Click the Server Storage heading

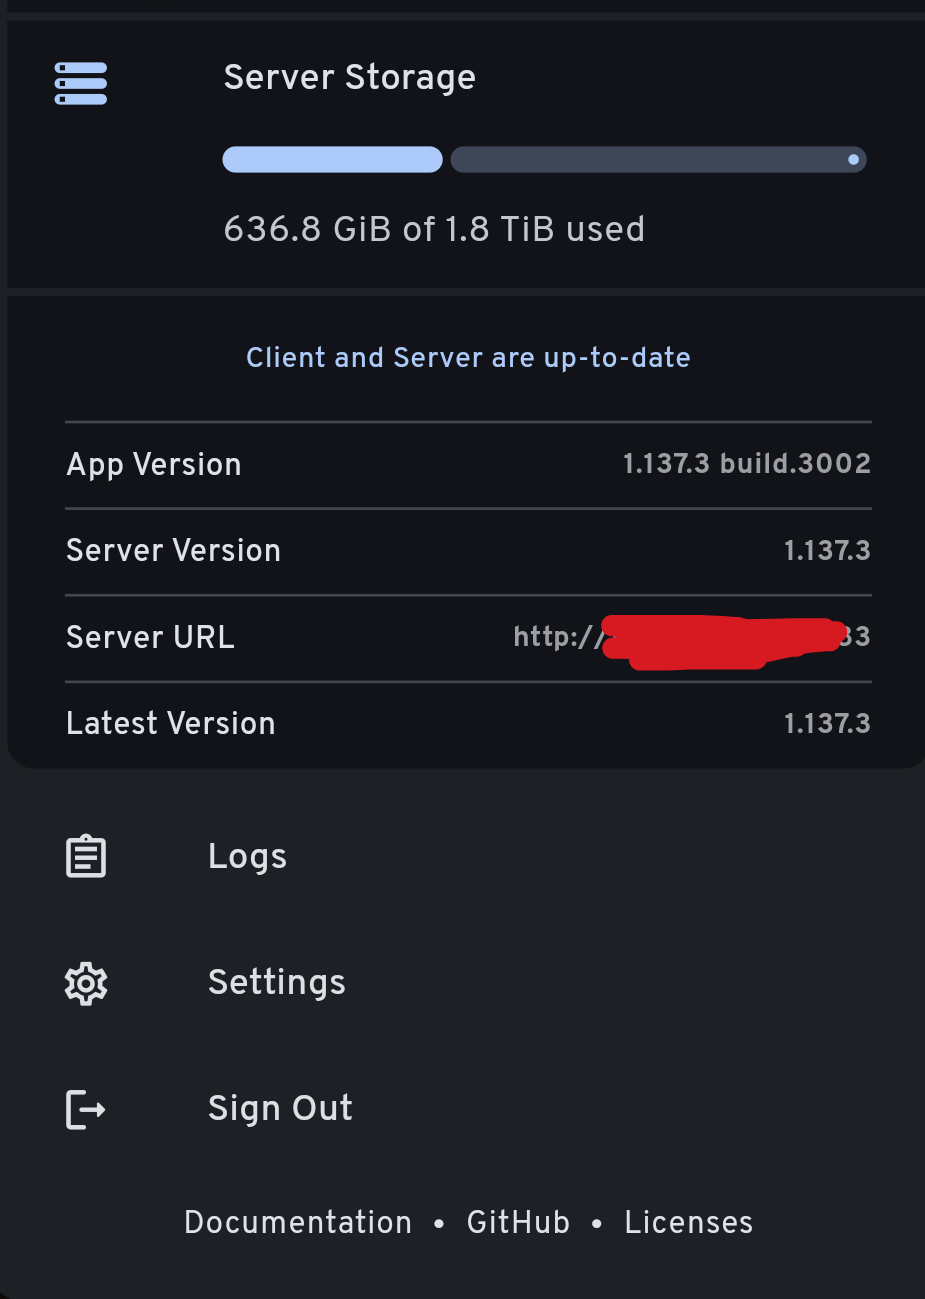click(x=349, y=77)
